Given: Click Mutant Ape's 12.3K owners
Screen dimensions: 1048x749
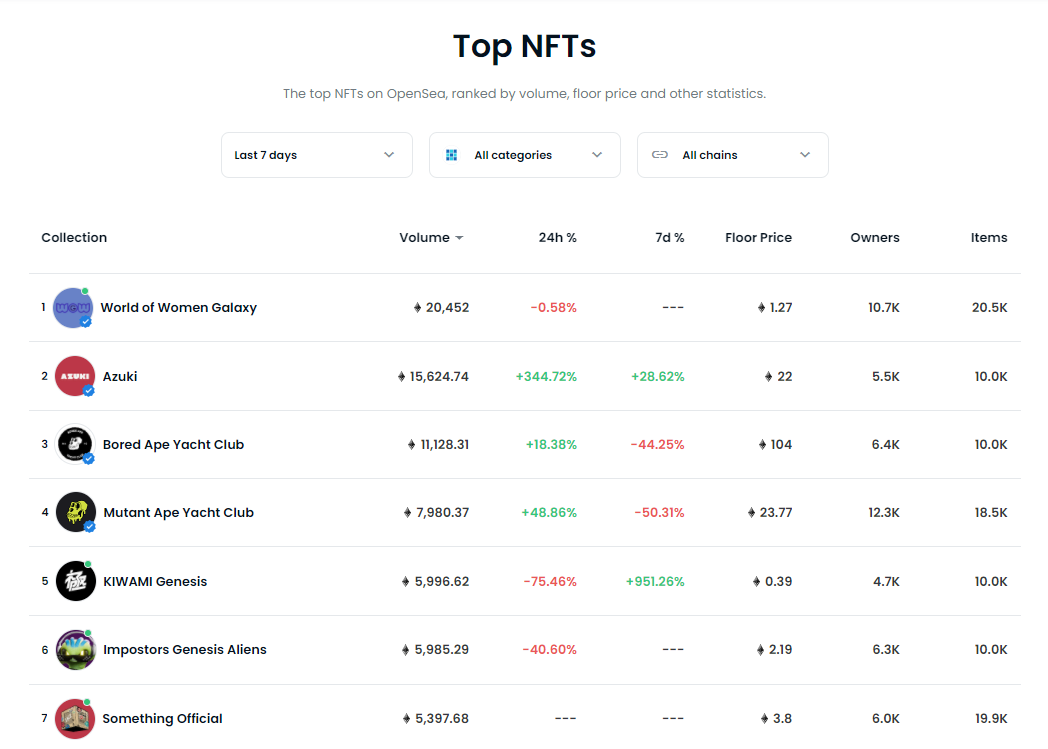Looking at the screenshot, I should [884, 513].
